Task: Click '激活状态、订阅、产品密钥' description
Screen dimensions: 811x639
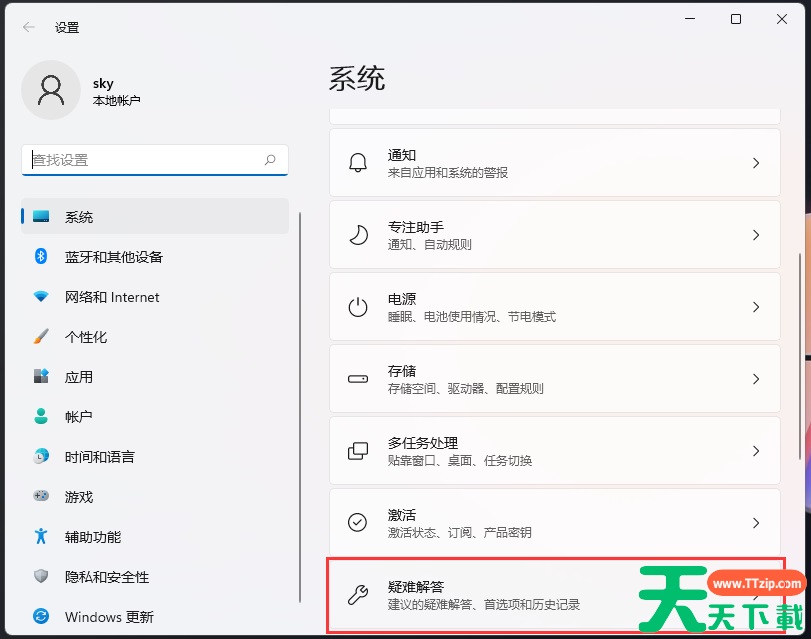Action: tap(459, 532)
